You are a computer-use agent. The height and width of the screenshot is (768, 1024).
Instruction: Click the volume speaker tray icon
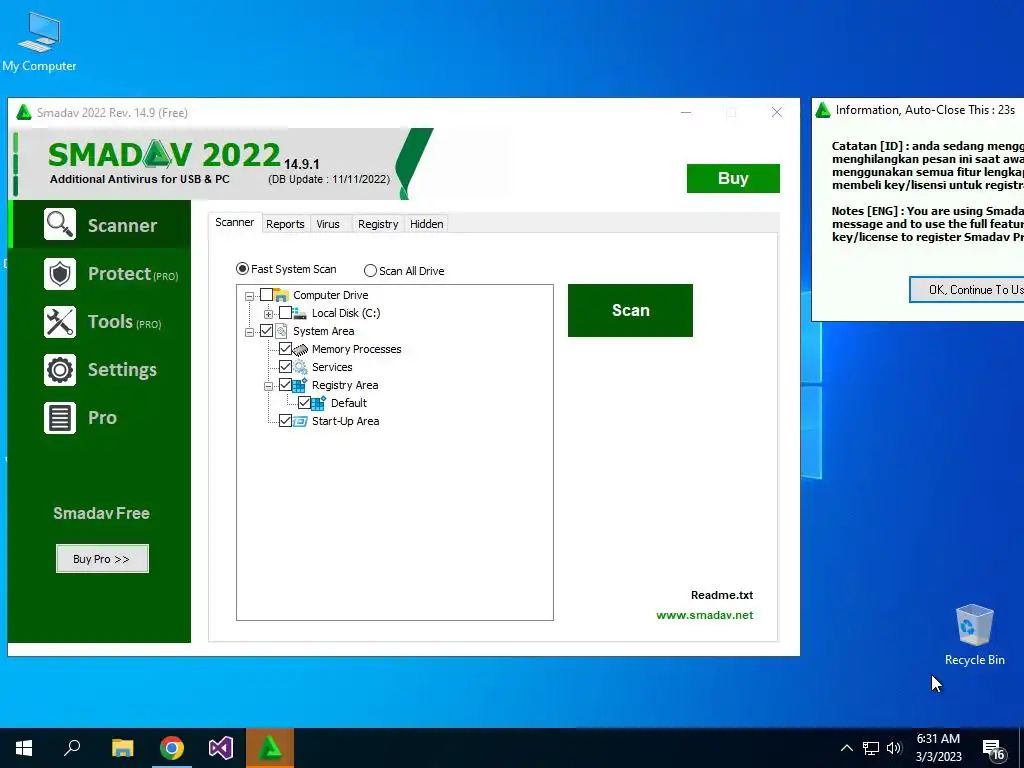pyautogui.click(x=894, y=748)
